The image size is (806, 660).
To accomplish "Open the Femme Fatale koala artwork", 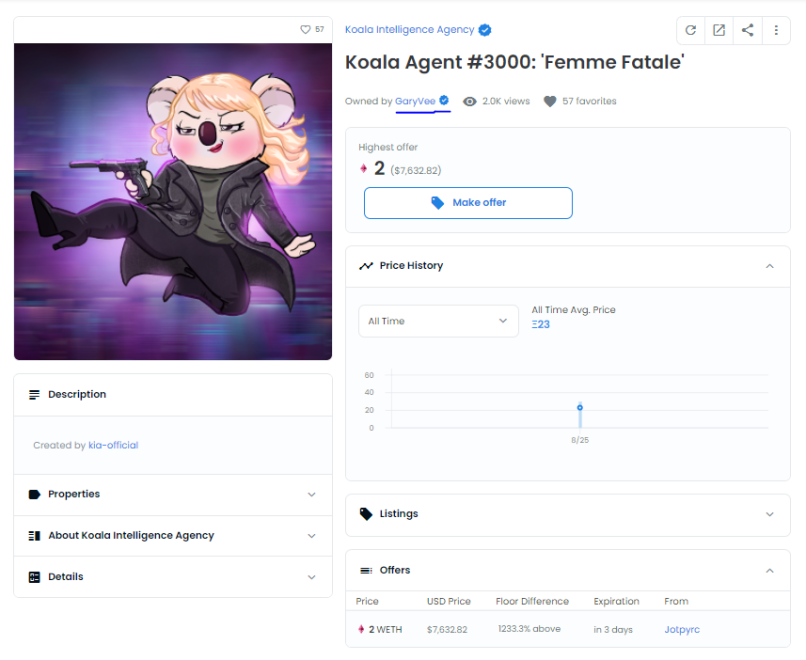I will 173,201.
